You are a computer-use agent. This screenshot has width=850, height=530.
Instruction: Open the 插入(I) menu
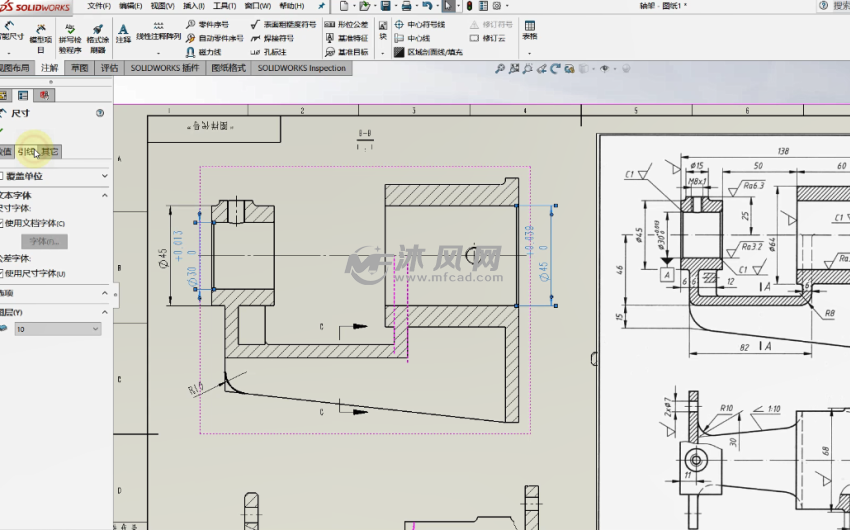[194, 6]
